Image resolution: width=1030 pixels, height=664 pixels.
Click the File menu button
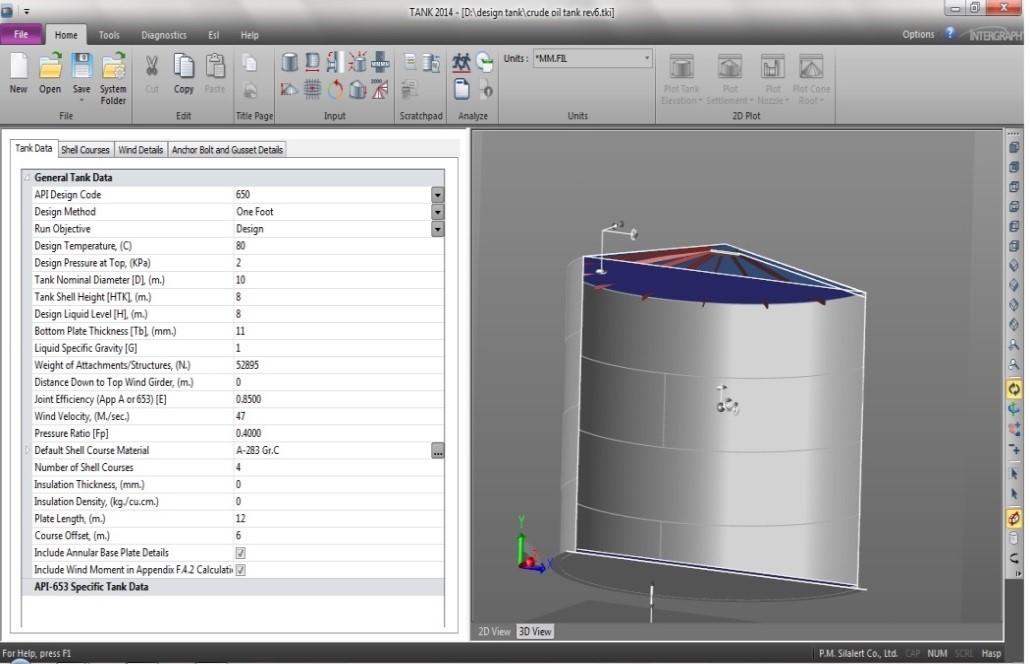coord(21,35)
